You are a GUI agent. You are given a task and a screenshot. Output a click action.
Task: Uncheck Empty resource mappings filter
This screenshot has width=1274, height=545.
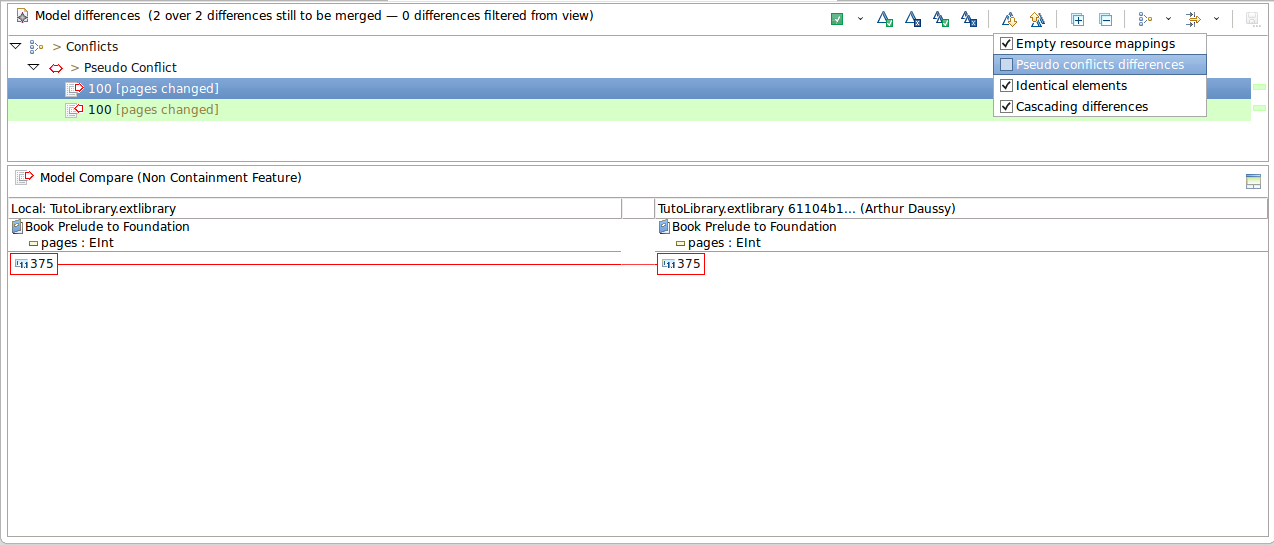coord(1006,44)
